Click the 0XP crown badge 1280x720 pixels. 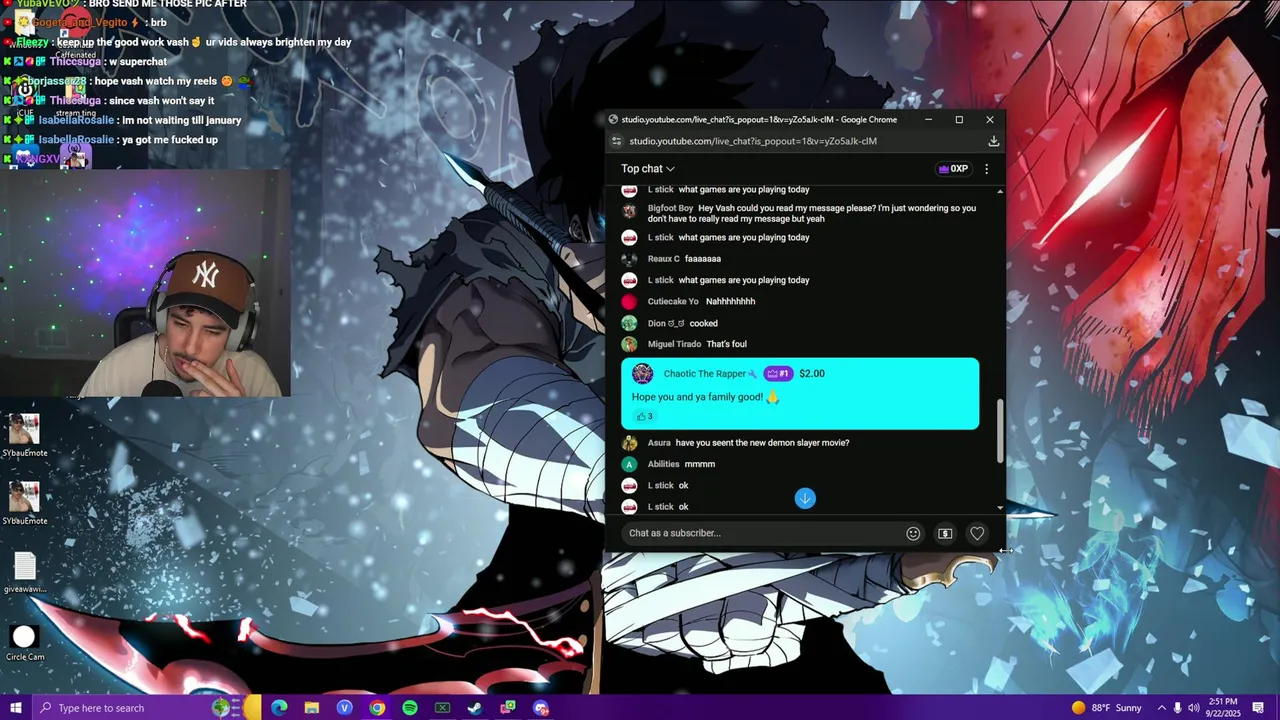pyautogui.click(x=952, y=169)
